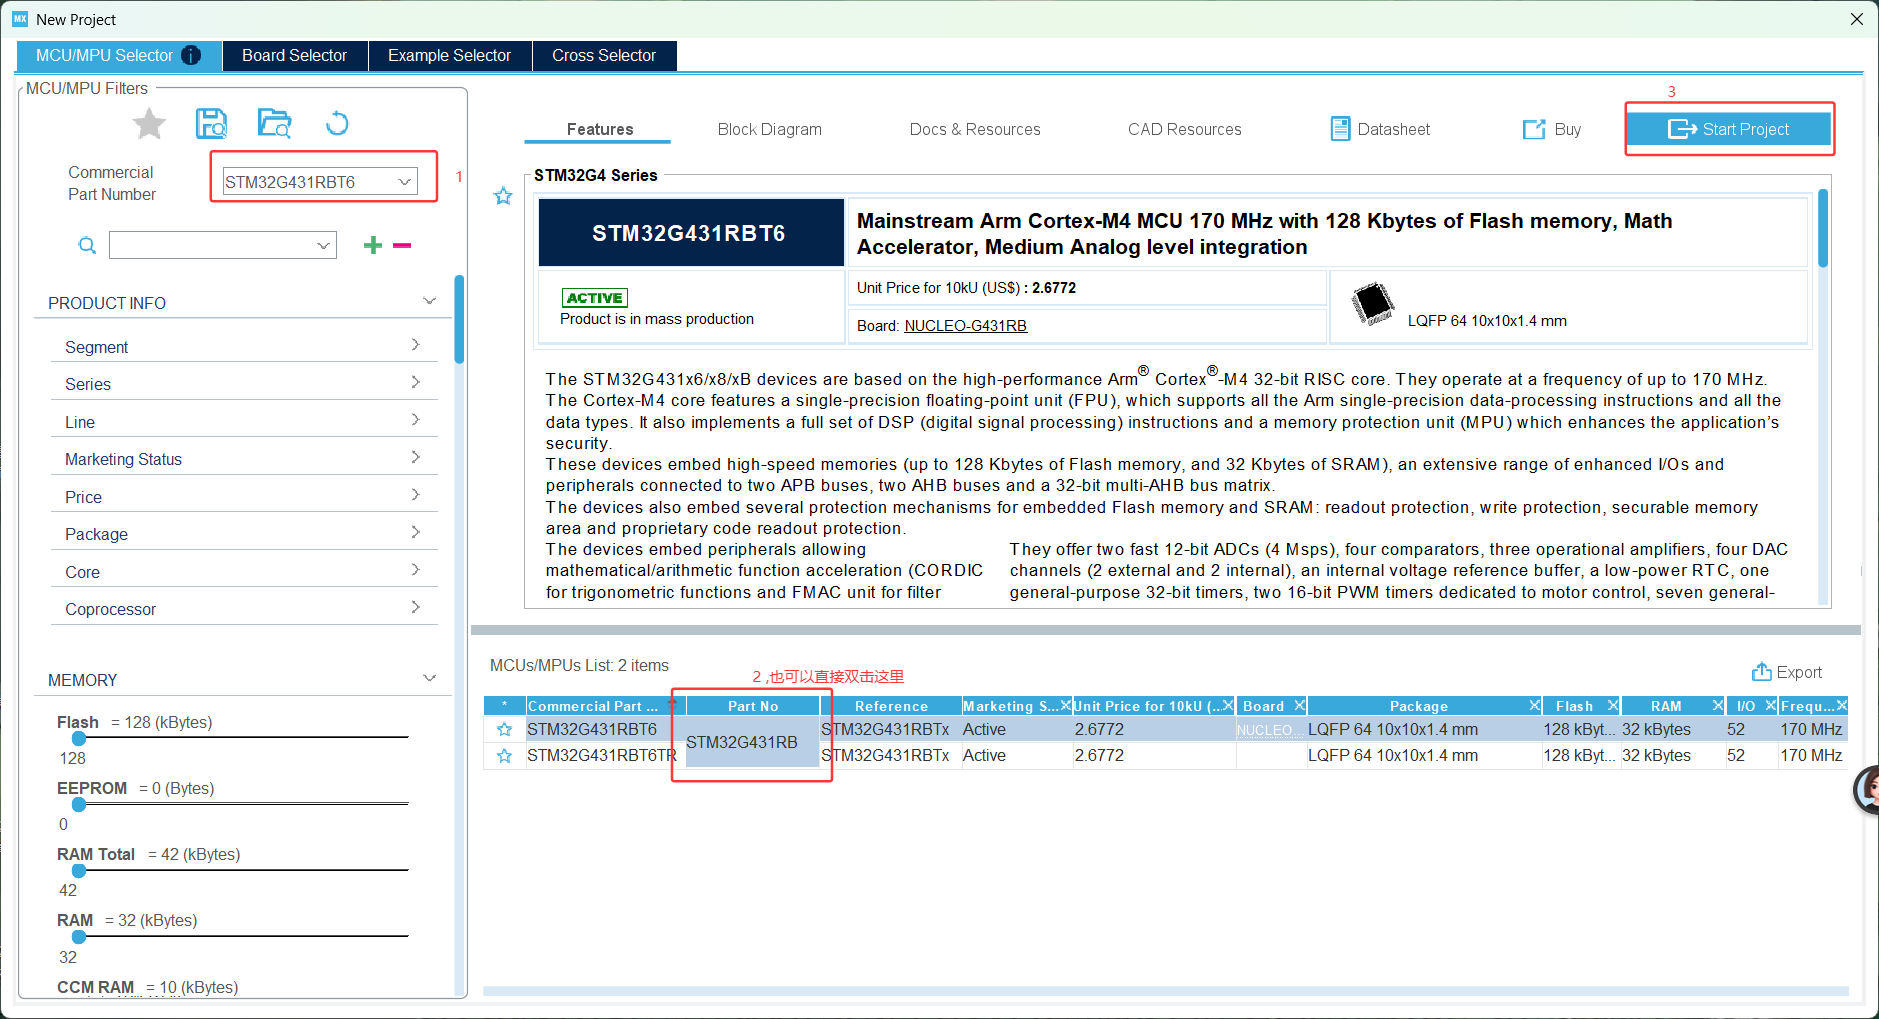Select STM32G431RBT6TR commercial part cell
This screenshot has height=1019, width=1879.
click(602, 756)
